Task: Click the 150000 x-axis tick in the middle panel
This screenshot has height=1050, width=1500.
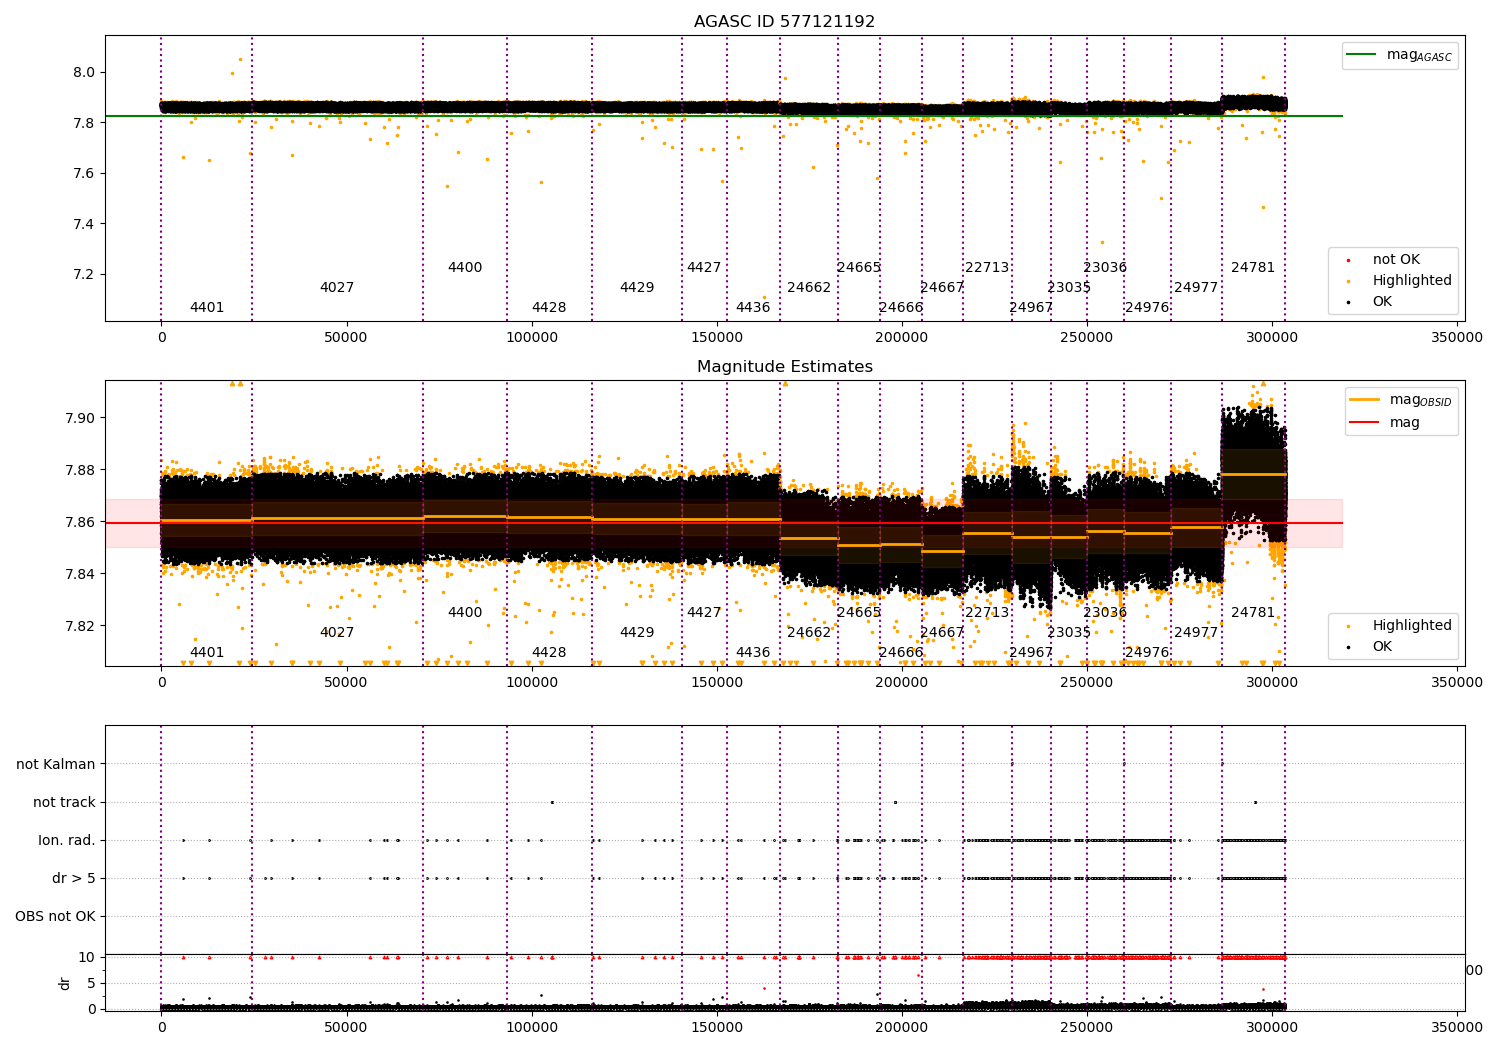Action: (x=717, y=683)
